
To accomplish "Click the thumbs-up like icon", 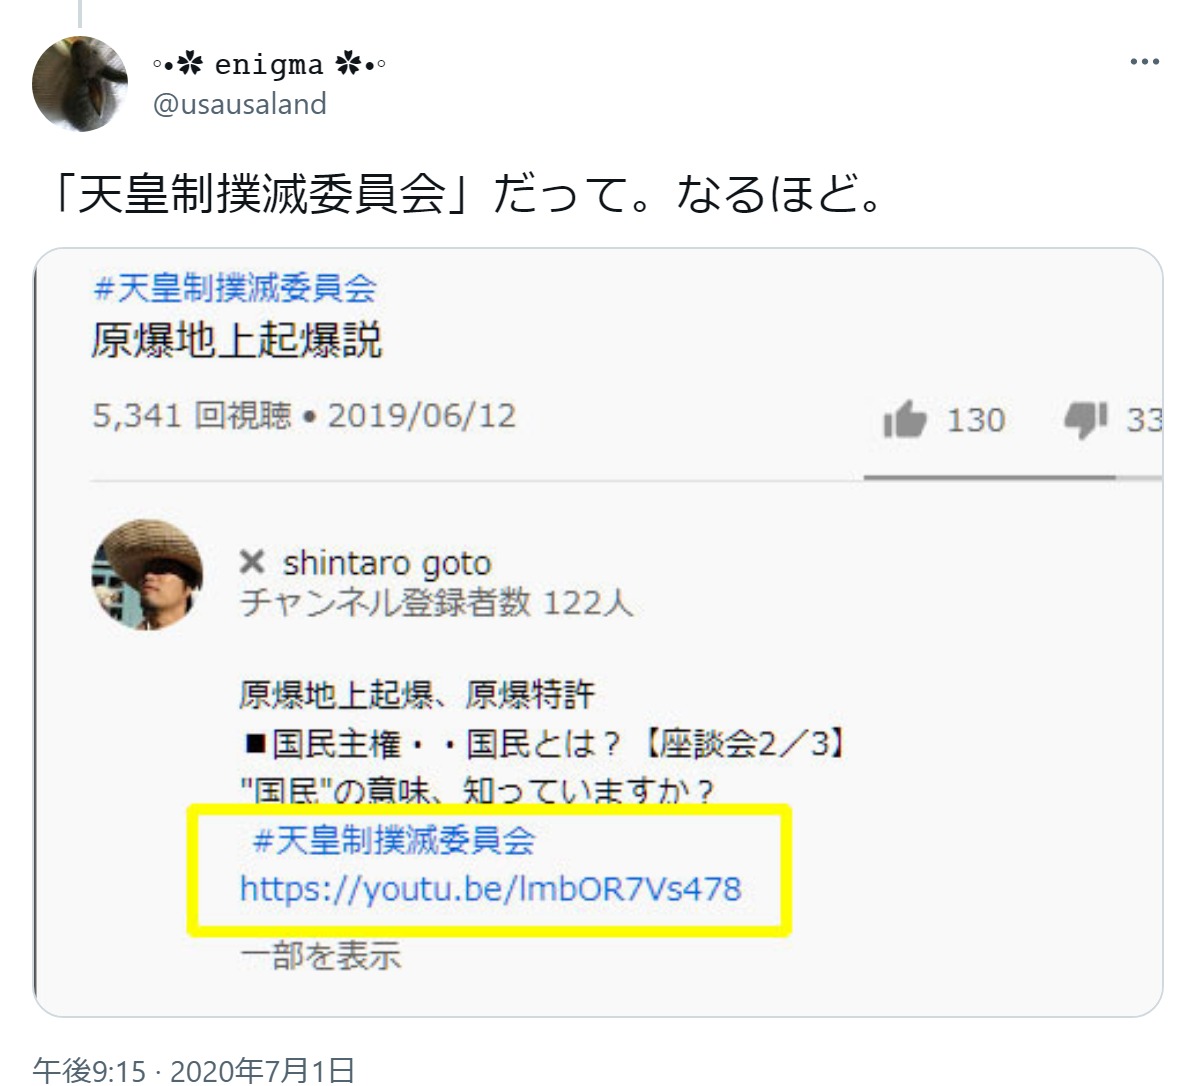I will pos(905,418).
